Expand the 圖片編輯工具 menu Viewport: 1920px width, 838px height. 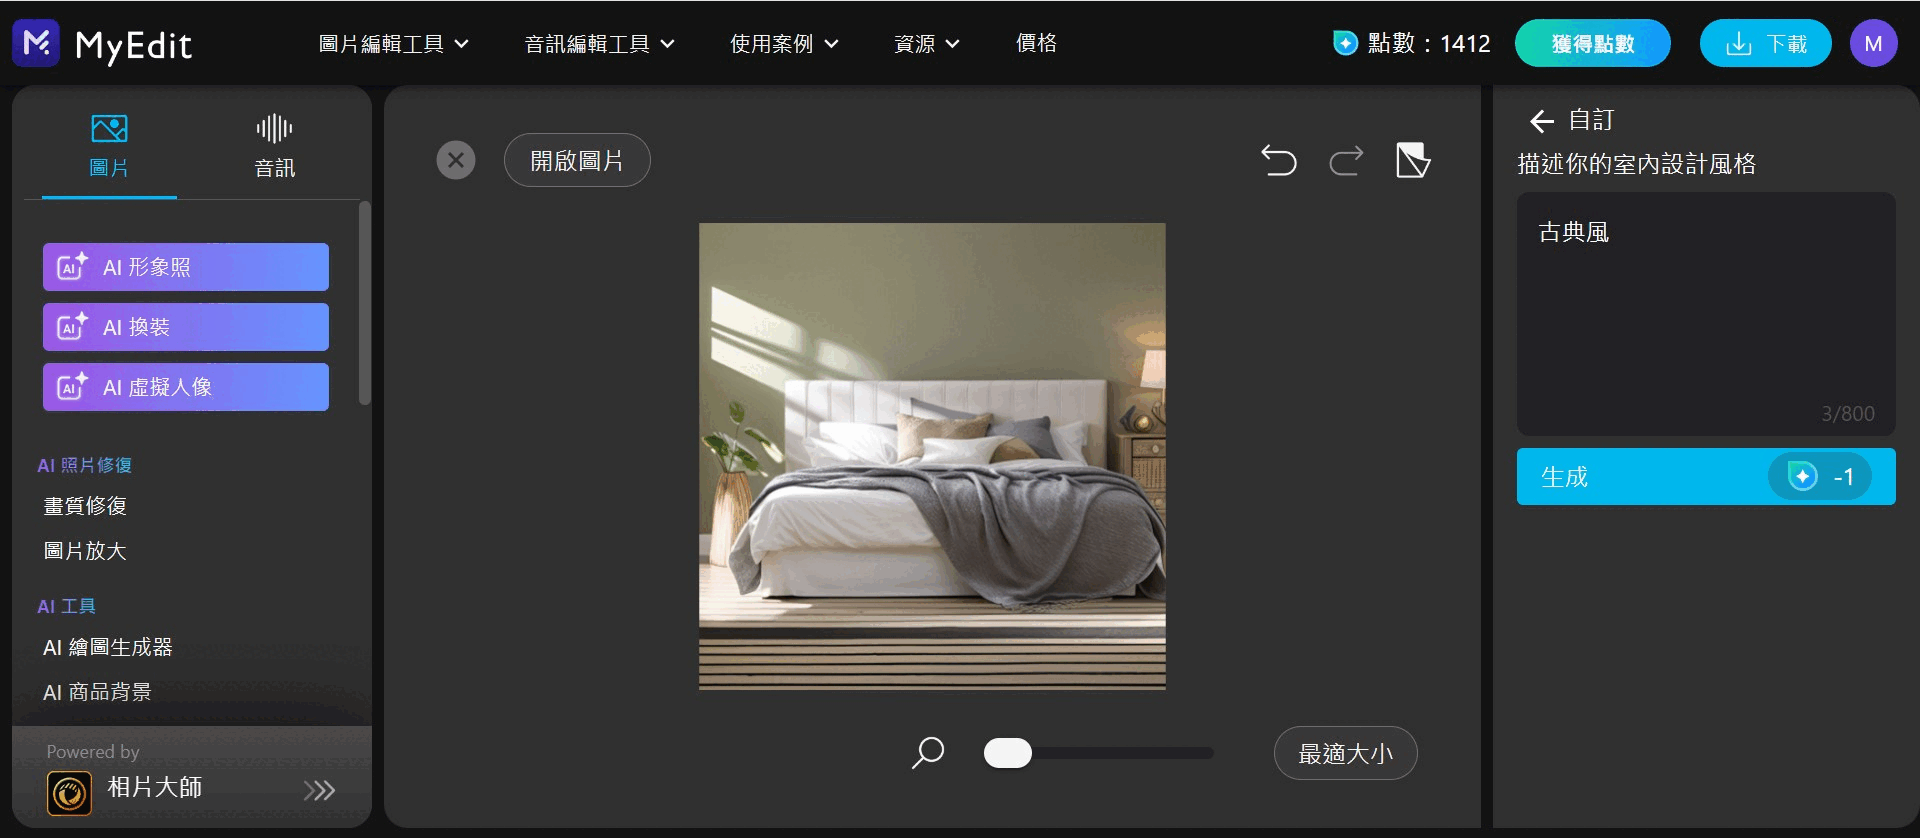[x=394, y=44]
